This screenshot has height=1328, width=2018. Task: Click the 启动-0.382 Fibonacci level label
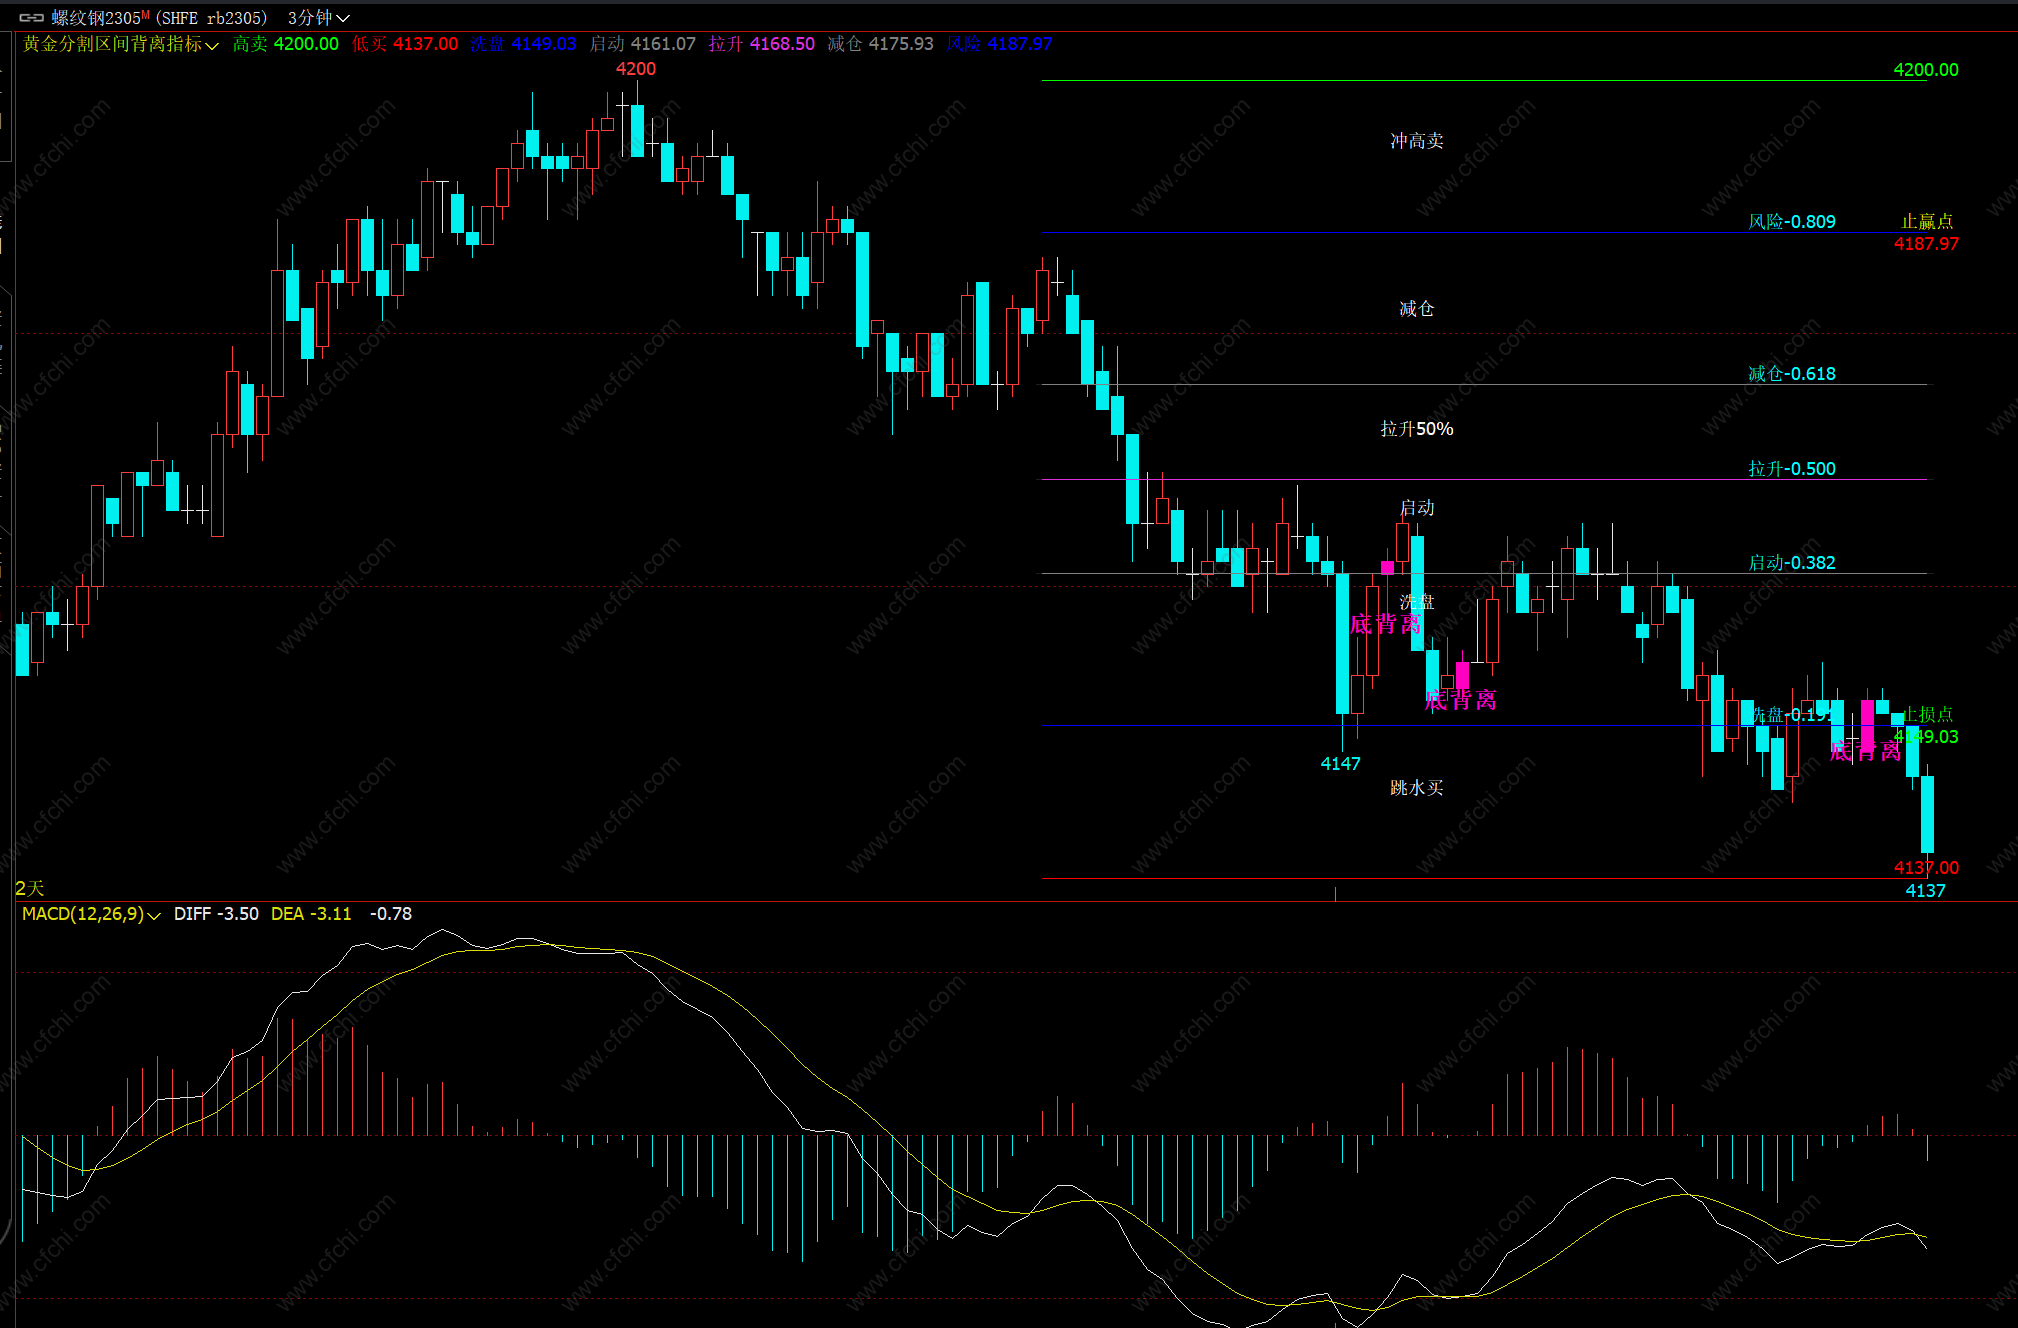pos(1791,563)
